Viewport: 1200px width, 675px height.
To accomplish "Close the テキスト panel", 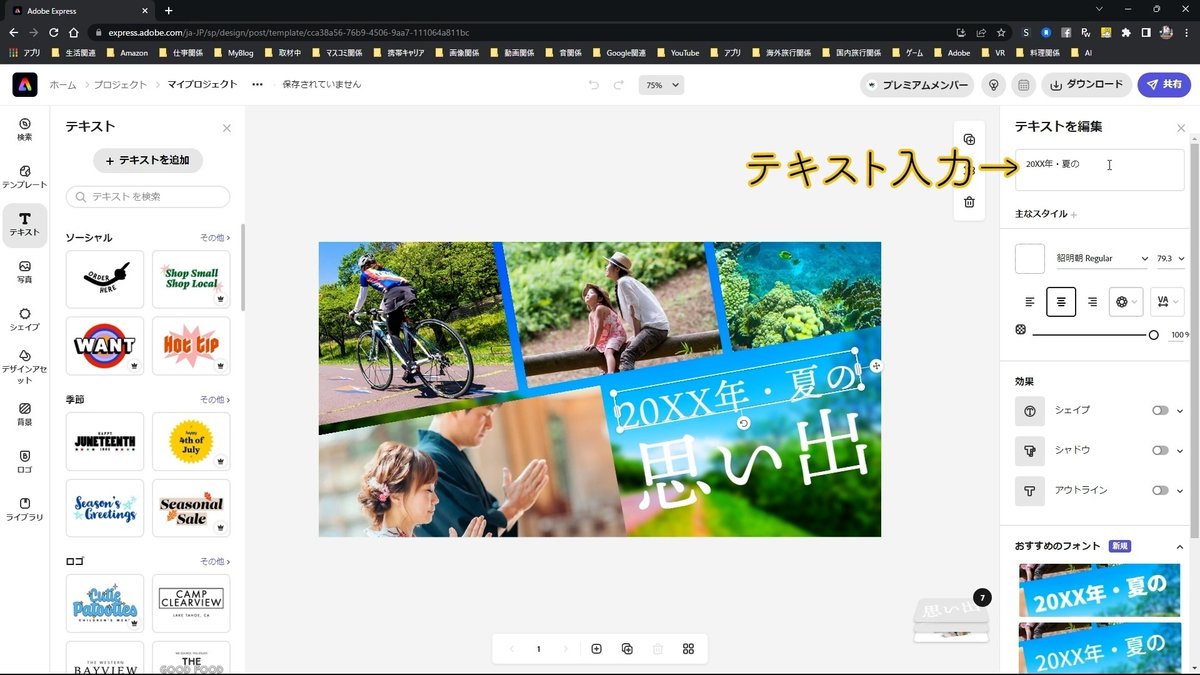I will (227, 128).
